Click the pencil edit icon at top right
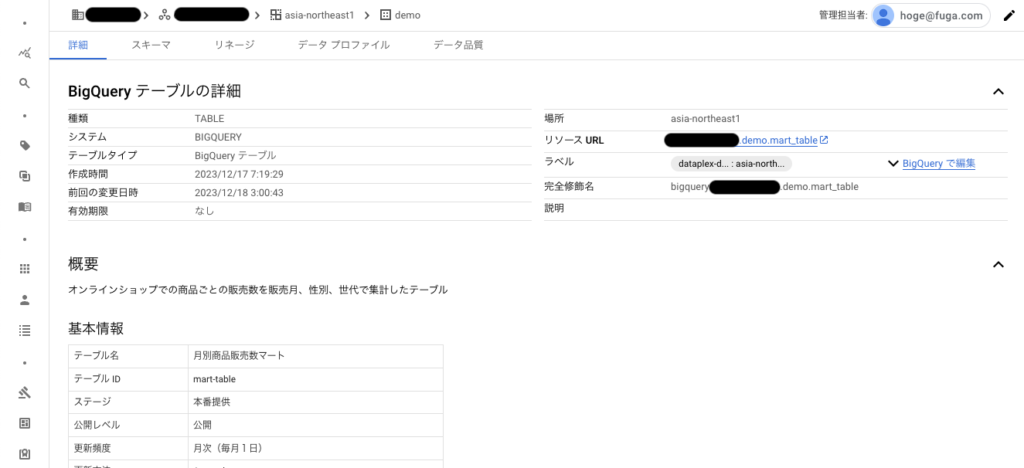 click(x=1009, y=16)
